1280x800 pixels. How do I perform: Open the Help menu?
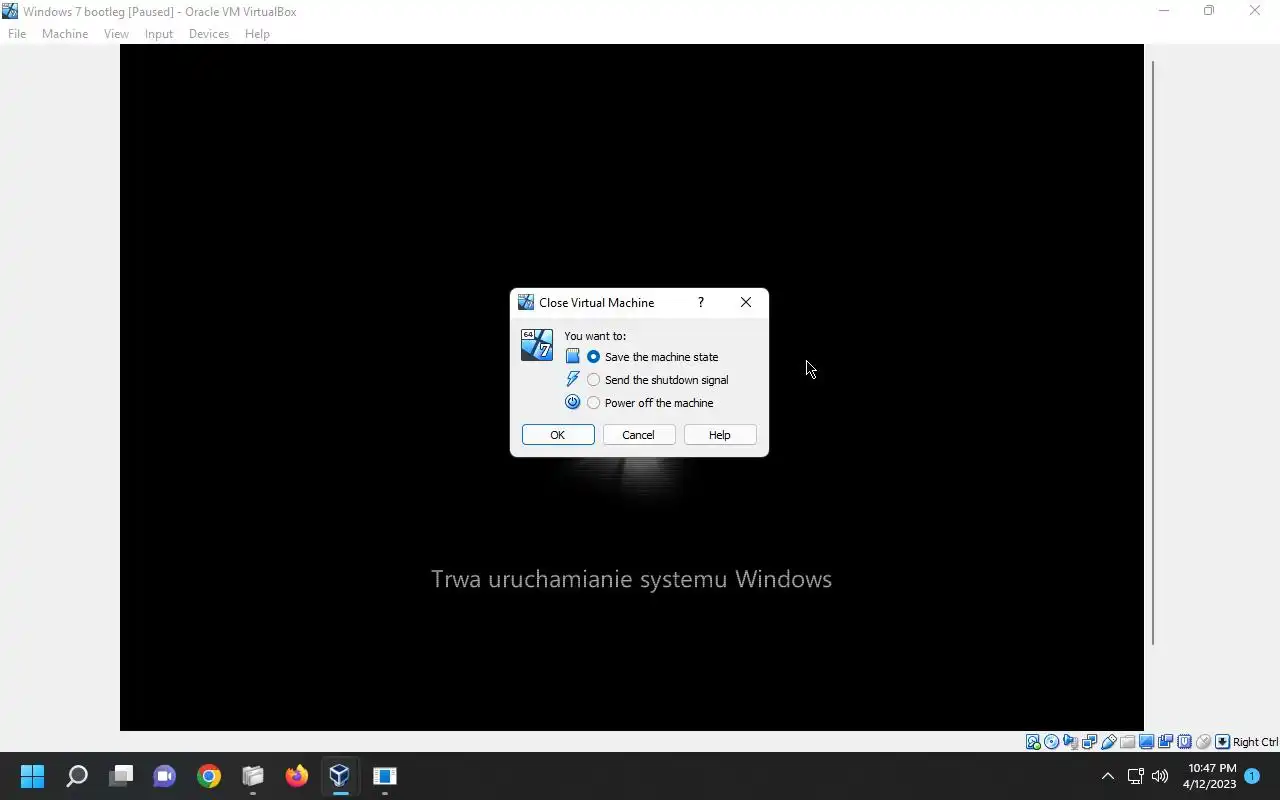pos(257,34)
